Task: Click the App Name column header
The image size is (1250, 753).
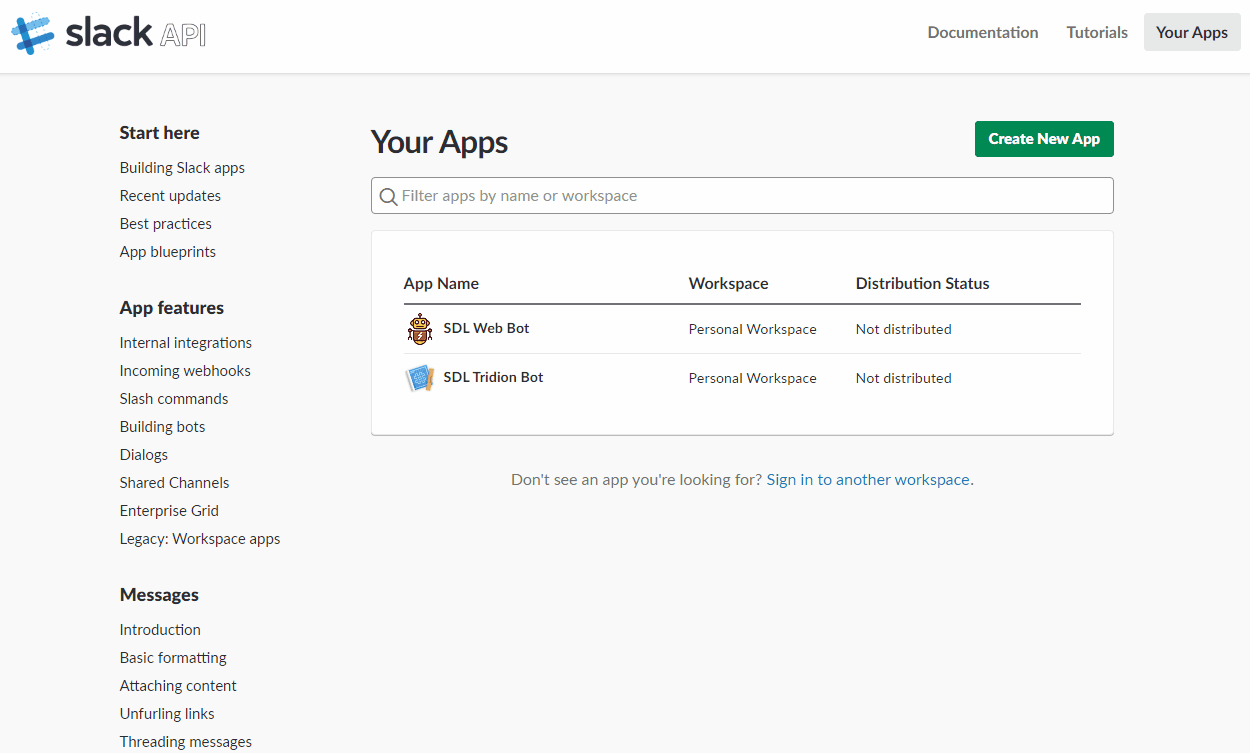Action: click(x=441, y=284)
